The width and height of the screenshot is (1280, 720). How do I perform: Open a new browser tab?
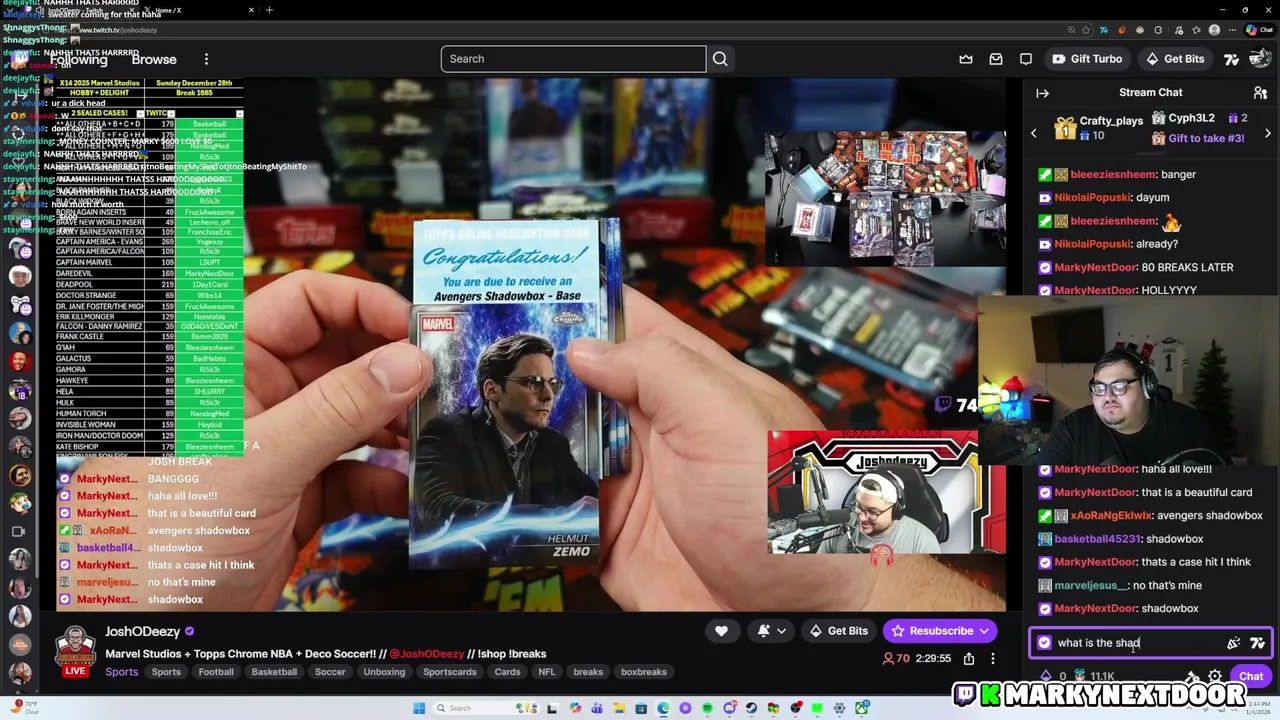click(269, 10)
